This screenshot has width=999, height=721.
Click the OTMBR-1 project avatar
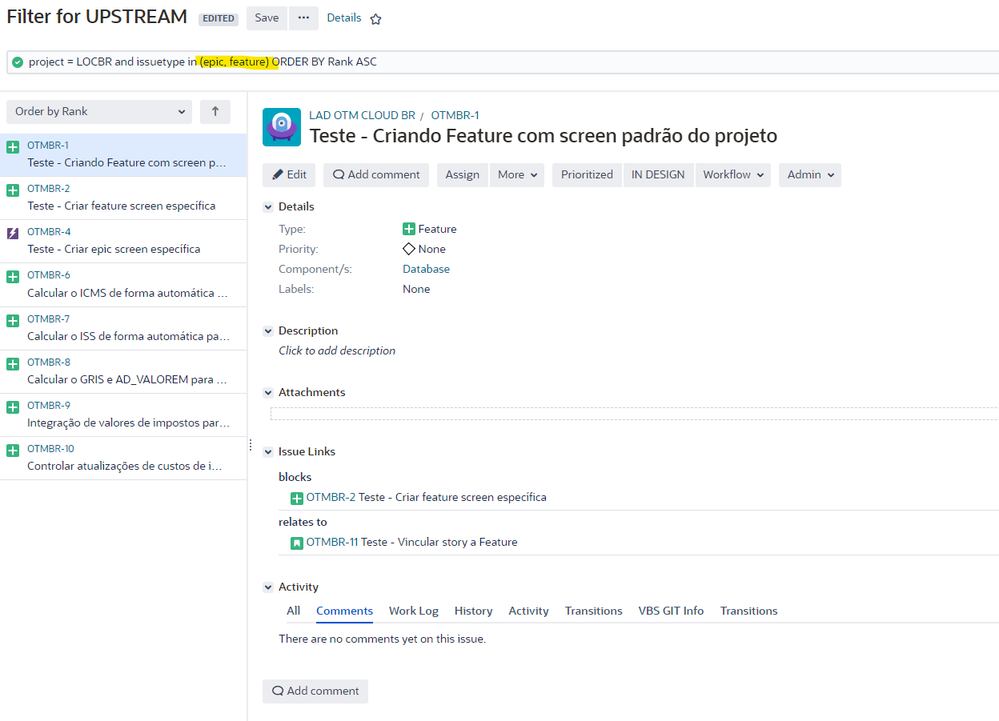281,127
